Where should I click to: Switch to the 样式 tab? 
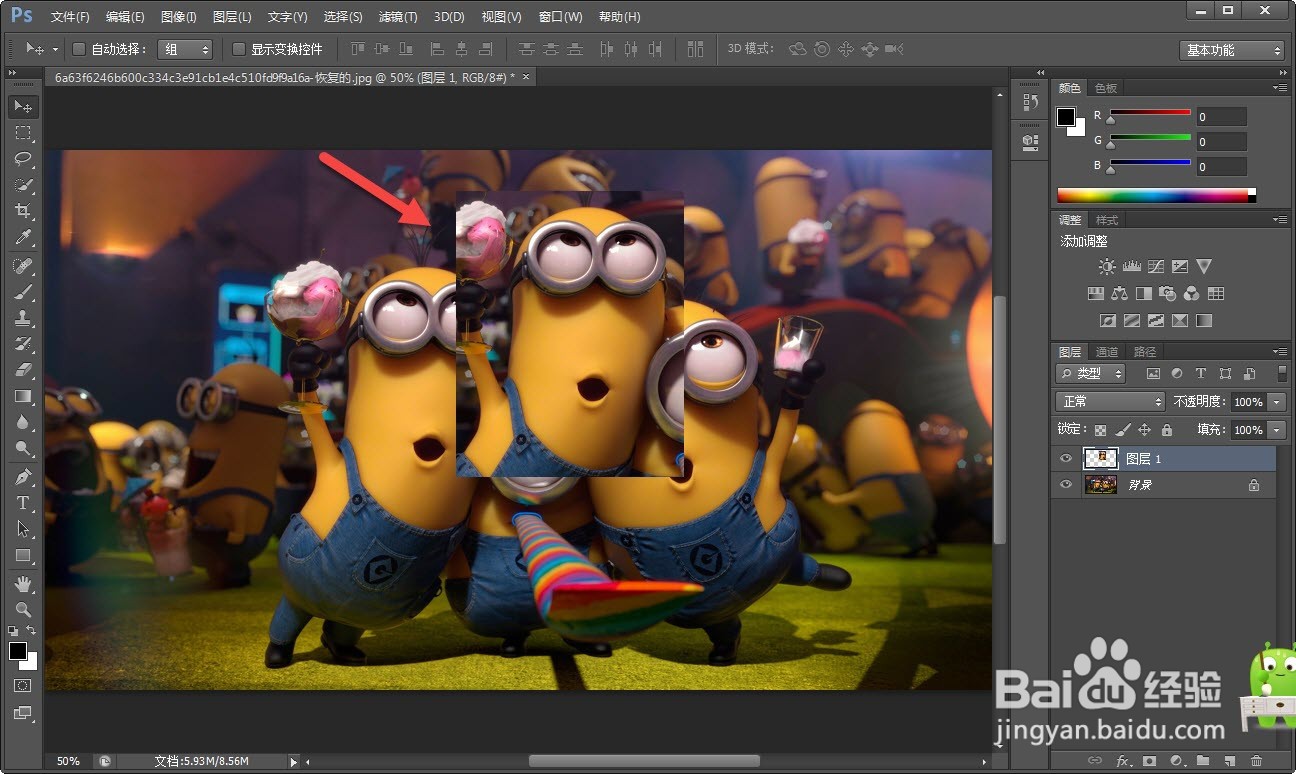[1107, 220]
